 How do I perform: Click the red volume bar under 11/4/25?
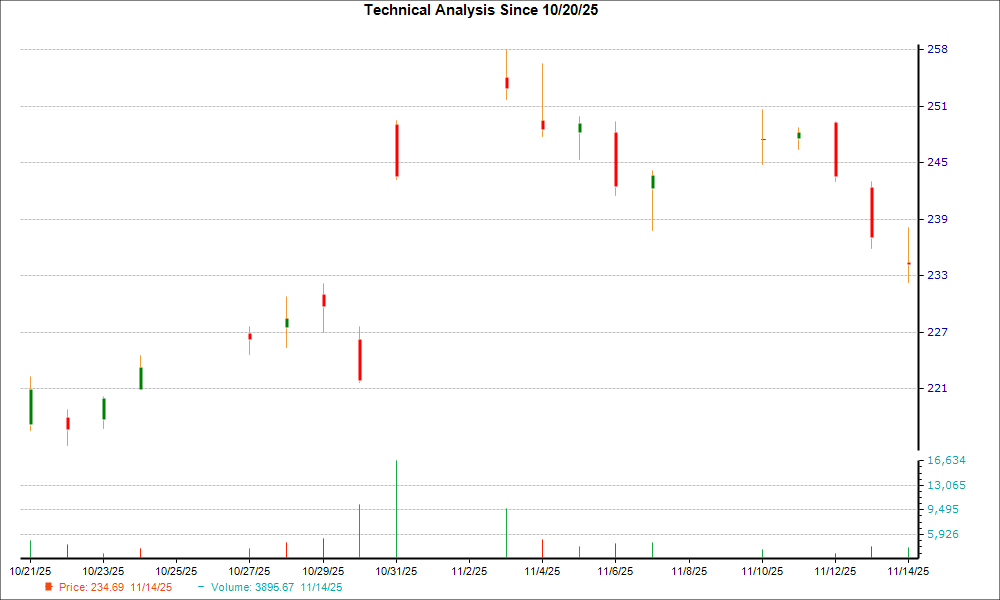tap(543, 547)
